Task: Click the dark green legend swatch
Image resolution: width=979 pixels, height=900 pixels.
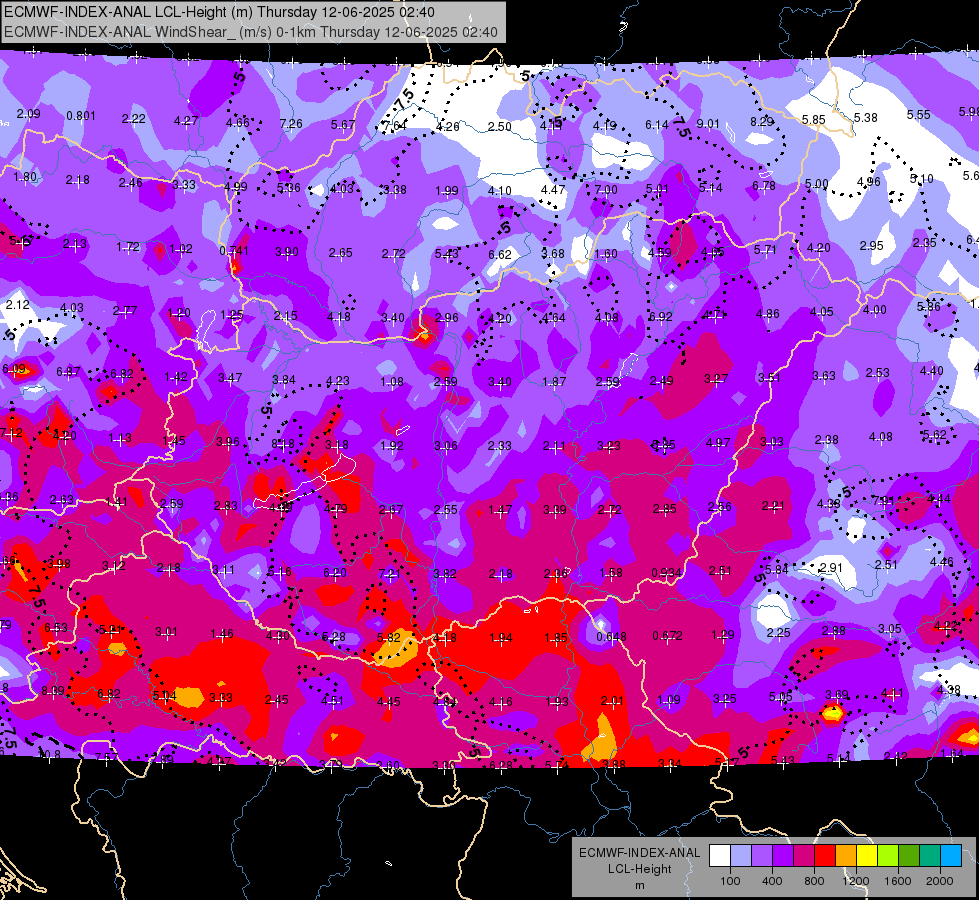Action: pyautogui.click(x=909, y=855)
